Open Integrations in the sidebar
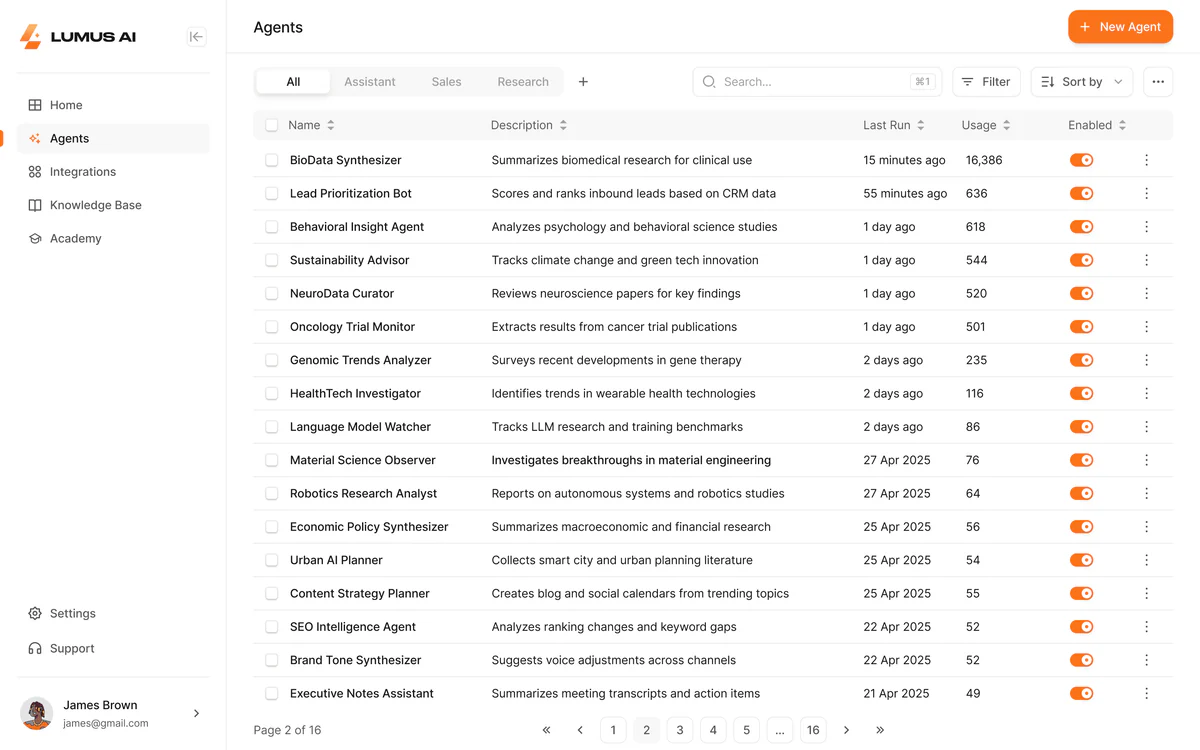The height and width of the screenshot is (750, 1200). [x=113, y=172]
